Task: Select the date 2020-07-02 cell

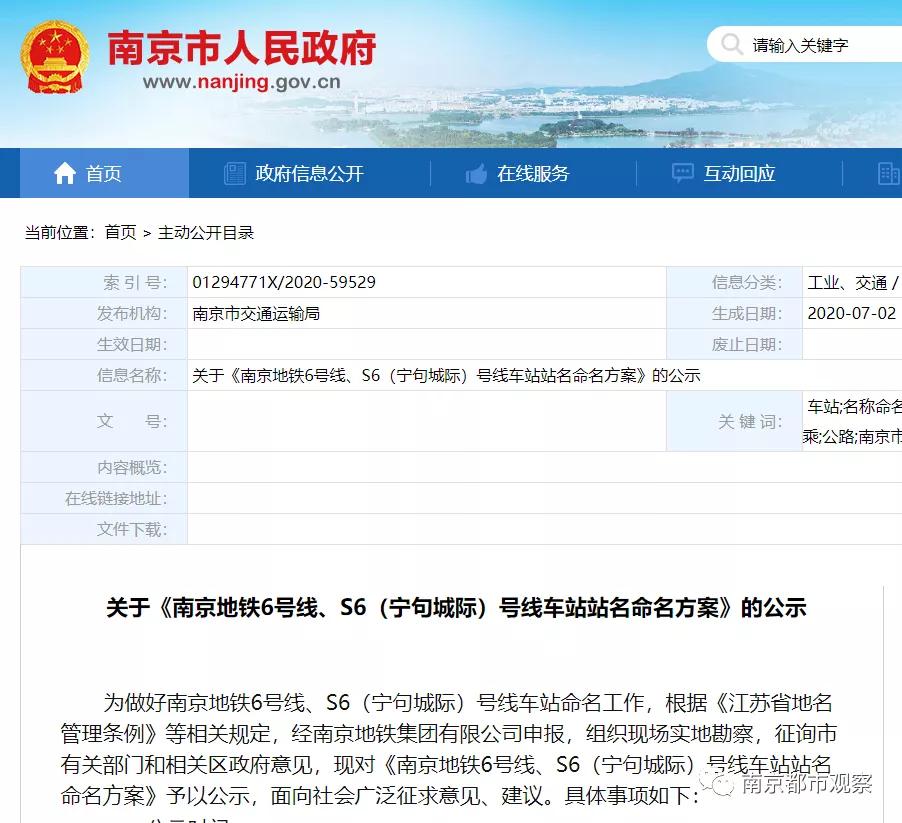Action: point(852,313)
